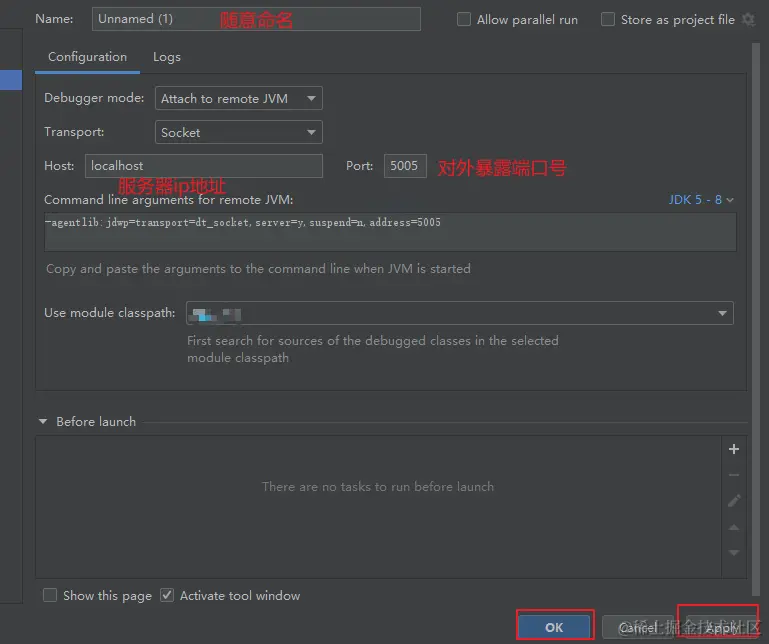The height and width of the screenshot is (644, 769).
Task: Open the Debugger mode dropdown
Action: [x=238, y=98]
